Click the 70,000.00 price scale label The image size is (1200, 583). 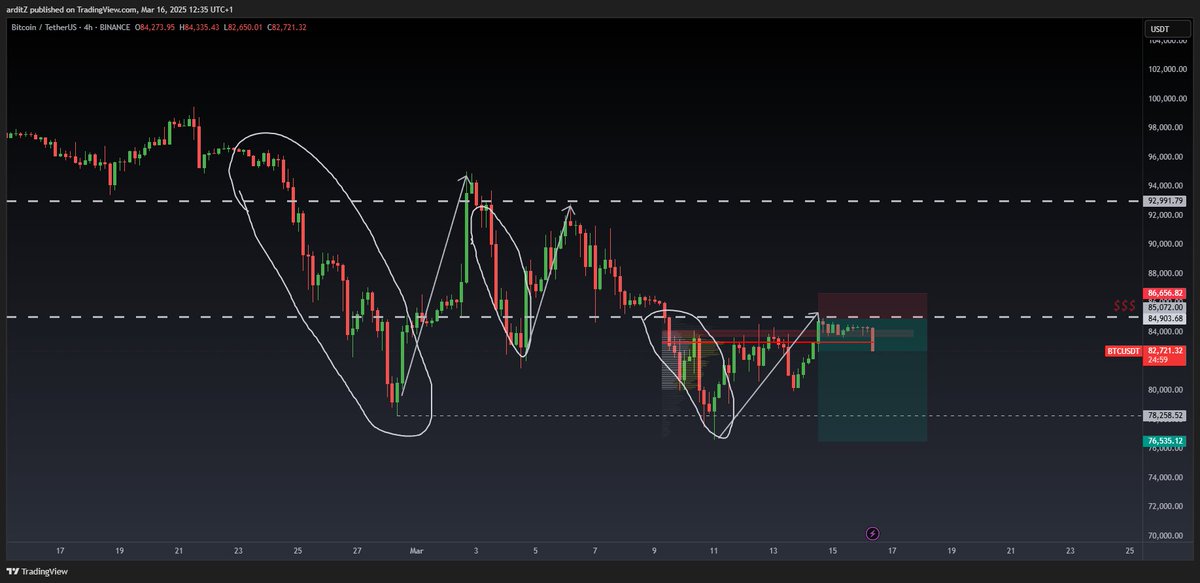[x=1166, y=535]
